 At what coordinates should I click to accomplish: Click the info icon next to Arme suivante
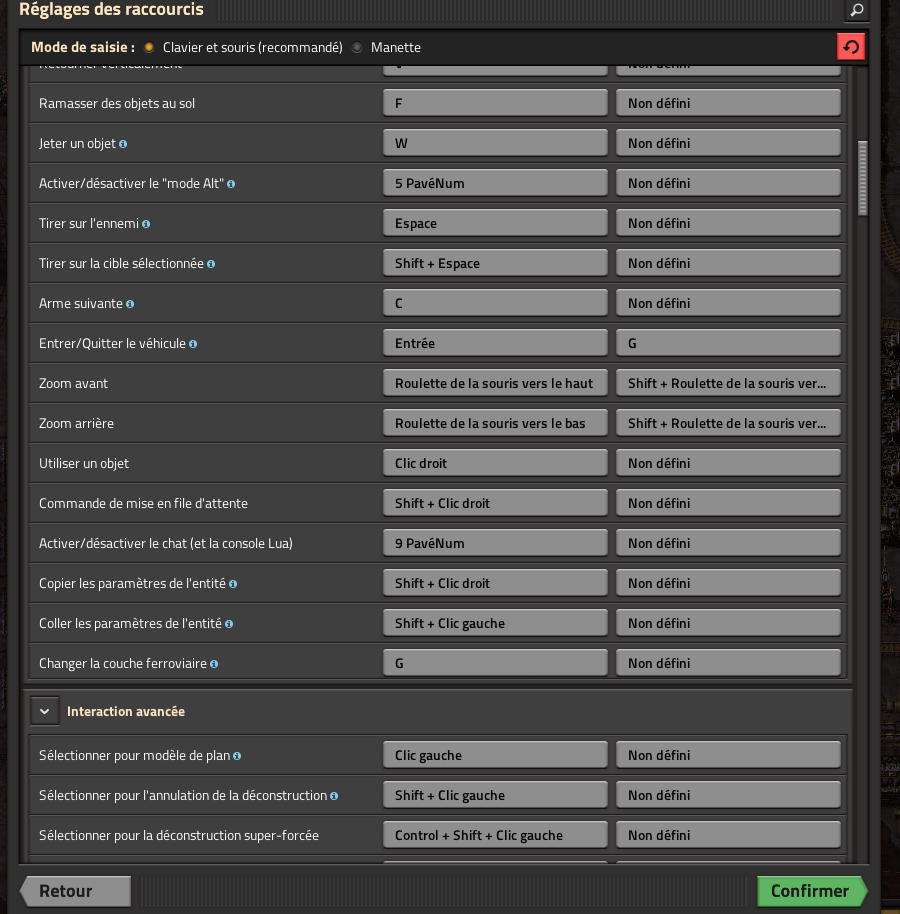coord(130,304)
